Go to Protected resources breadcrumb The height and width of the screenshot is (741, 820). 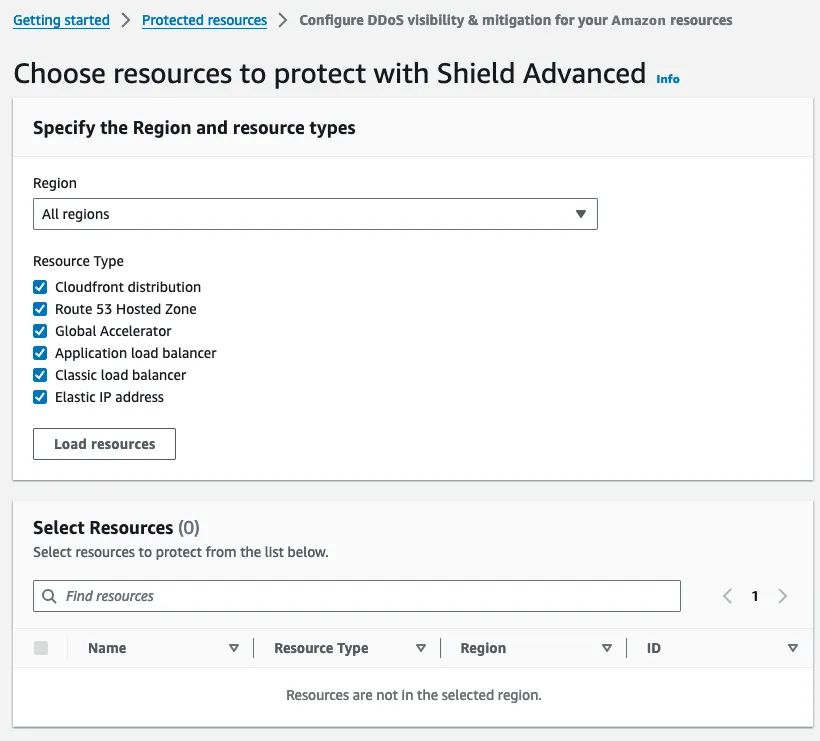tap(204, 20)
